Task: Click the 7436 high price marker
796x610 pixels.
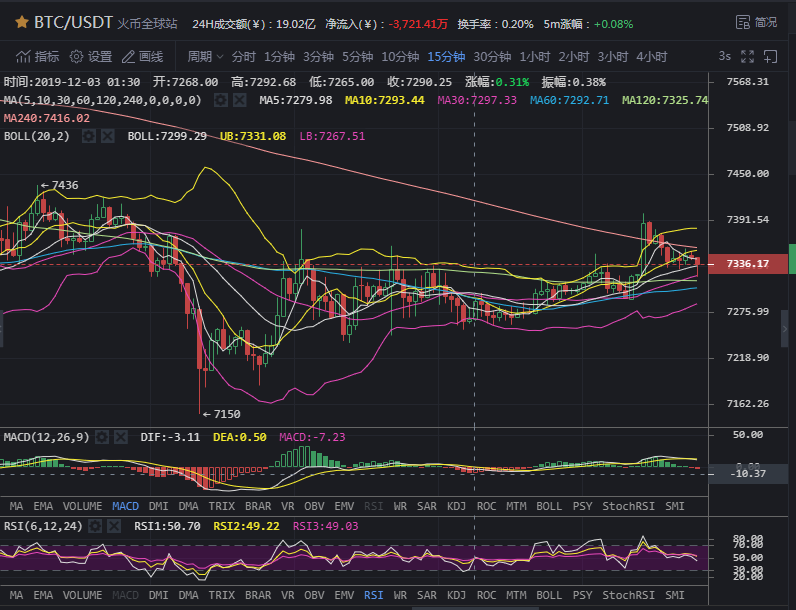Action: tap(59, 185)
